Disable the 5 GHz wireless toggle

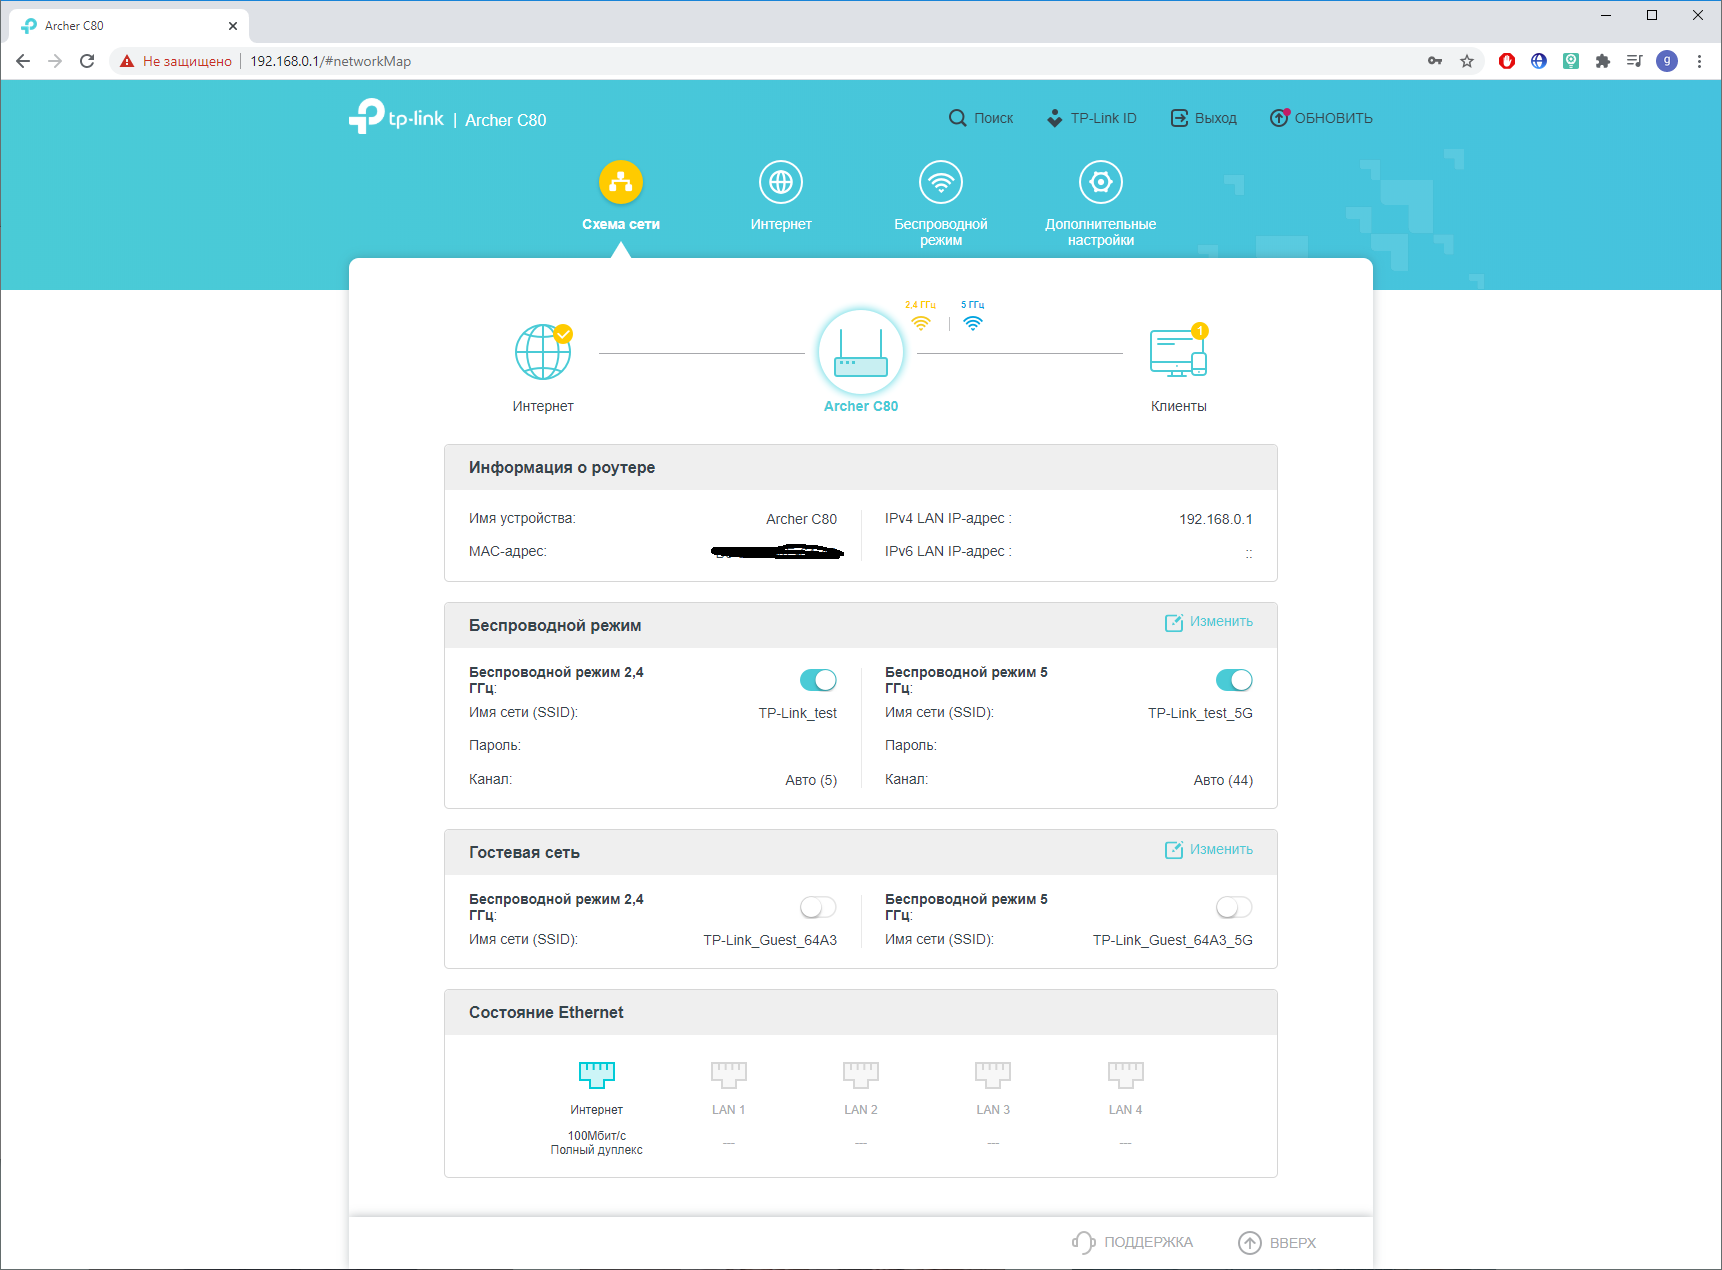1233,680
